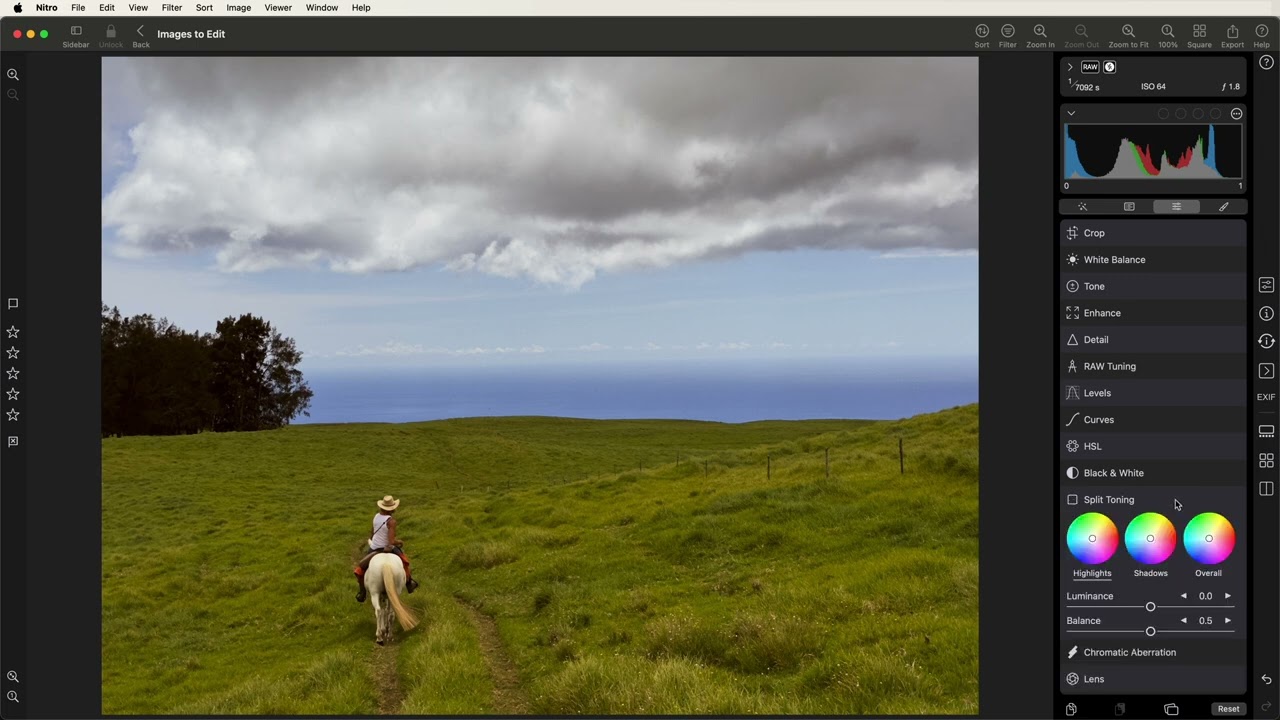The height and width of the screenshot is (720, 1280).
Task: Click the RAW badge in the info panel
Action: click(1090, 67)
